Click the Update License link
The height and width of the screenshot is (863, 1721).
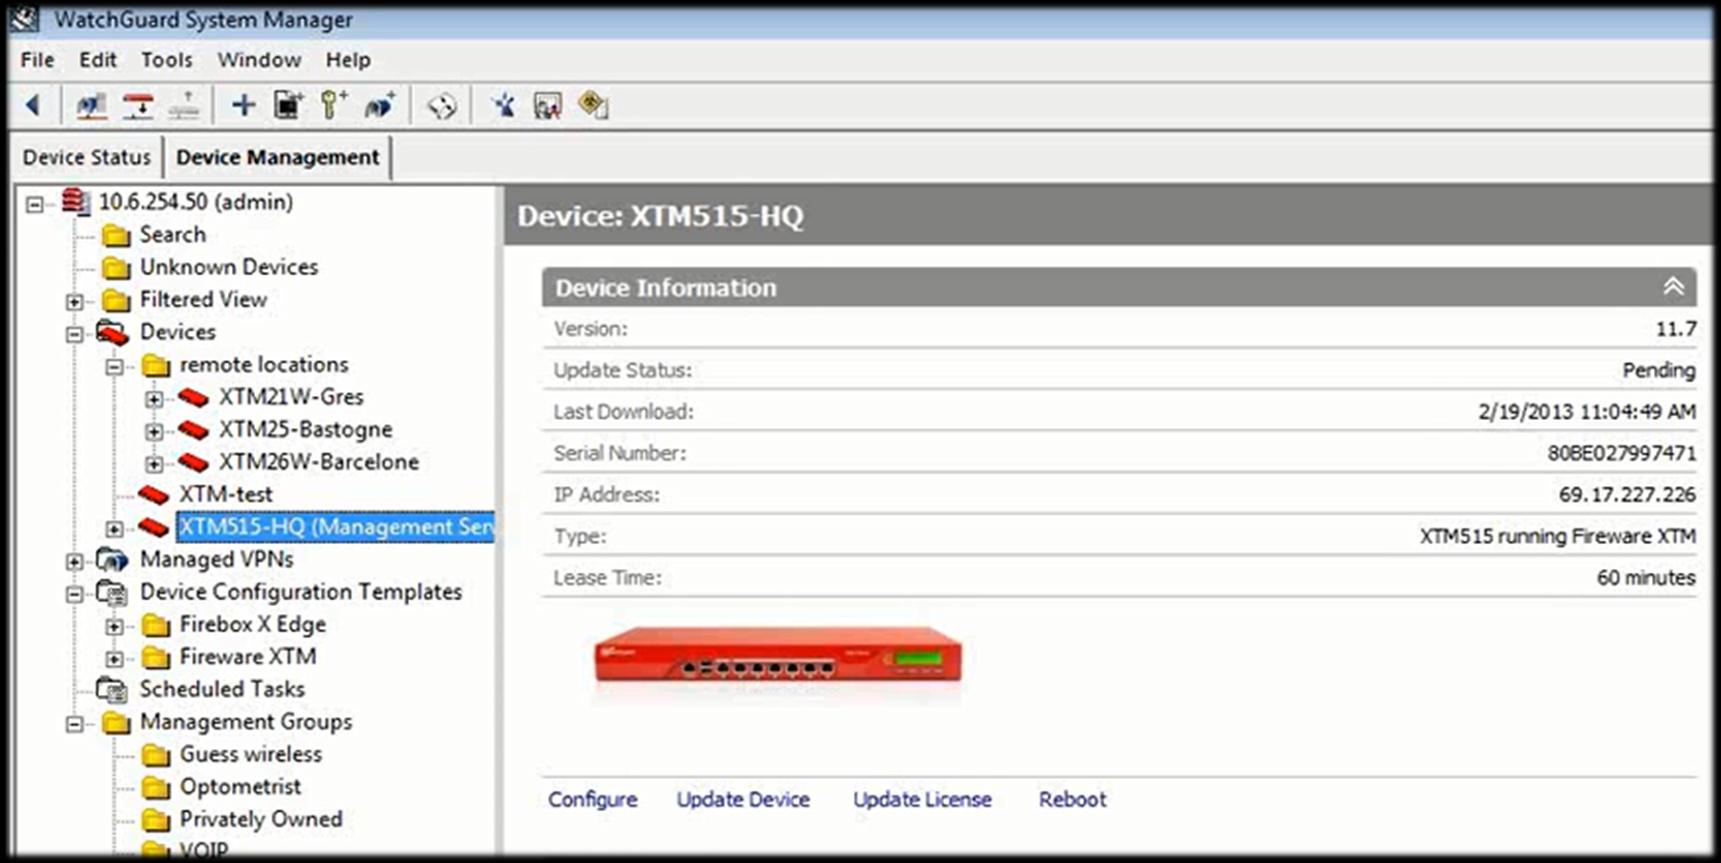point(922,799)
